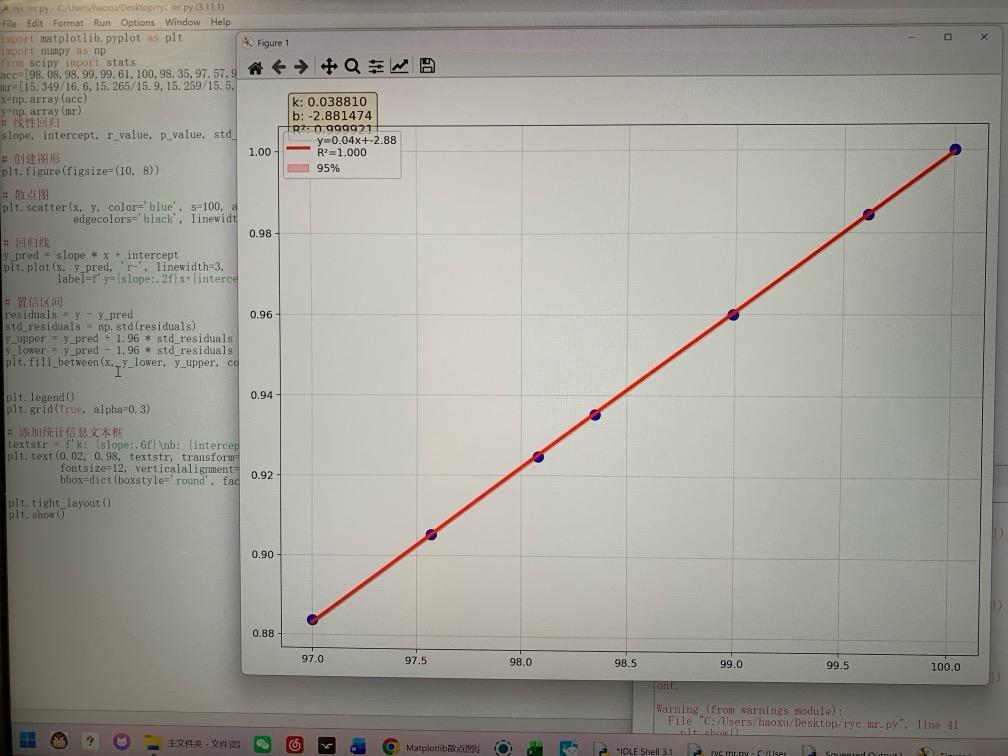Go forward to next view arrow in Figure toolbar

coord(301,67)
